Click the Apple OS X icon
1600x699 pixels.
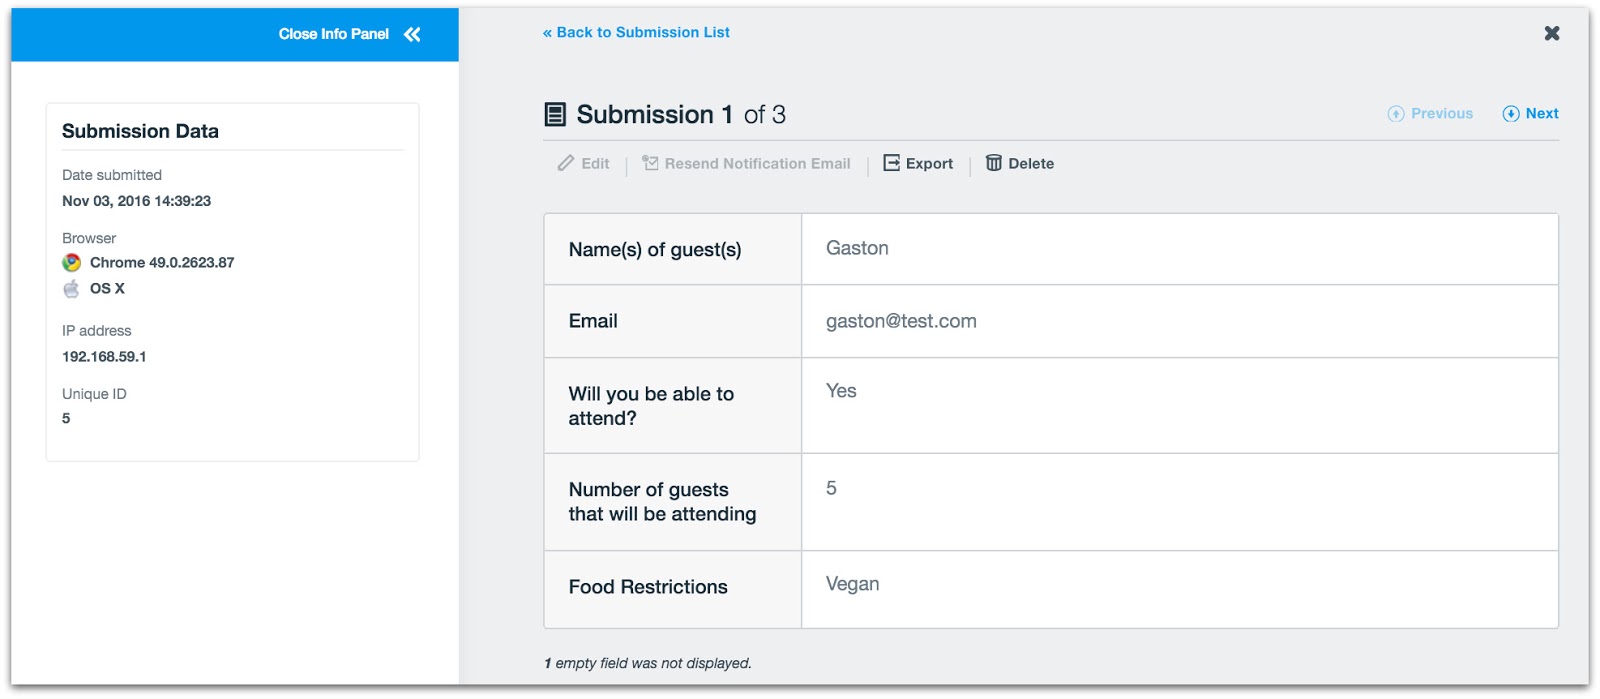click(x=72, y=289)
